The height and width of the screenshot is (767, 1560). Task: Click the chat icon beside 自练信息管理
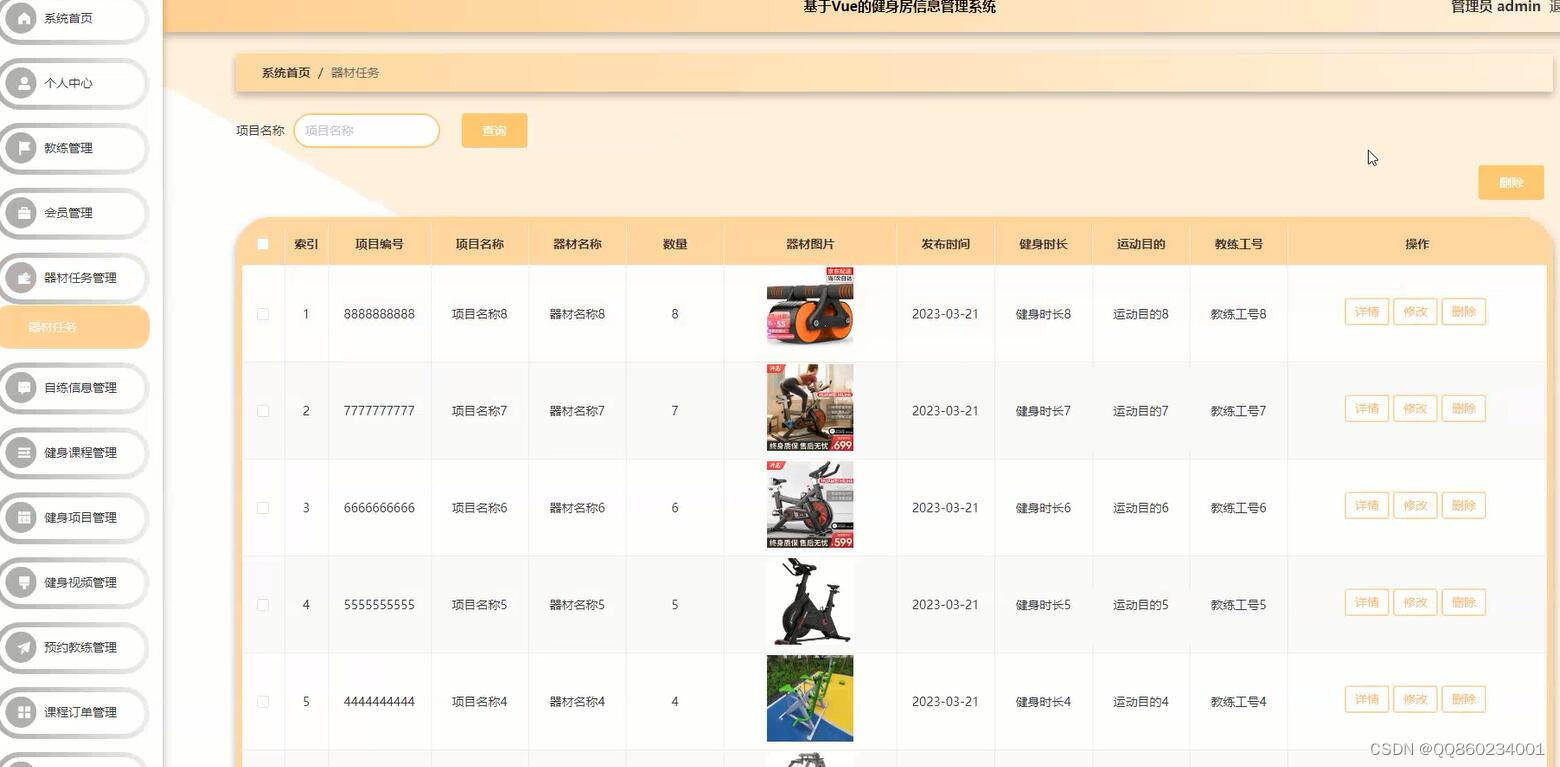(23, 388)
